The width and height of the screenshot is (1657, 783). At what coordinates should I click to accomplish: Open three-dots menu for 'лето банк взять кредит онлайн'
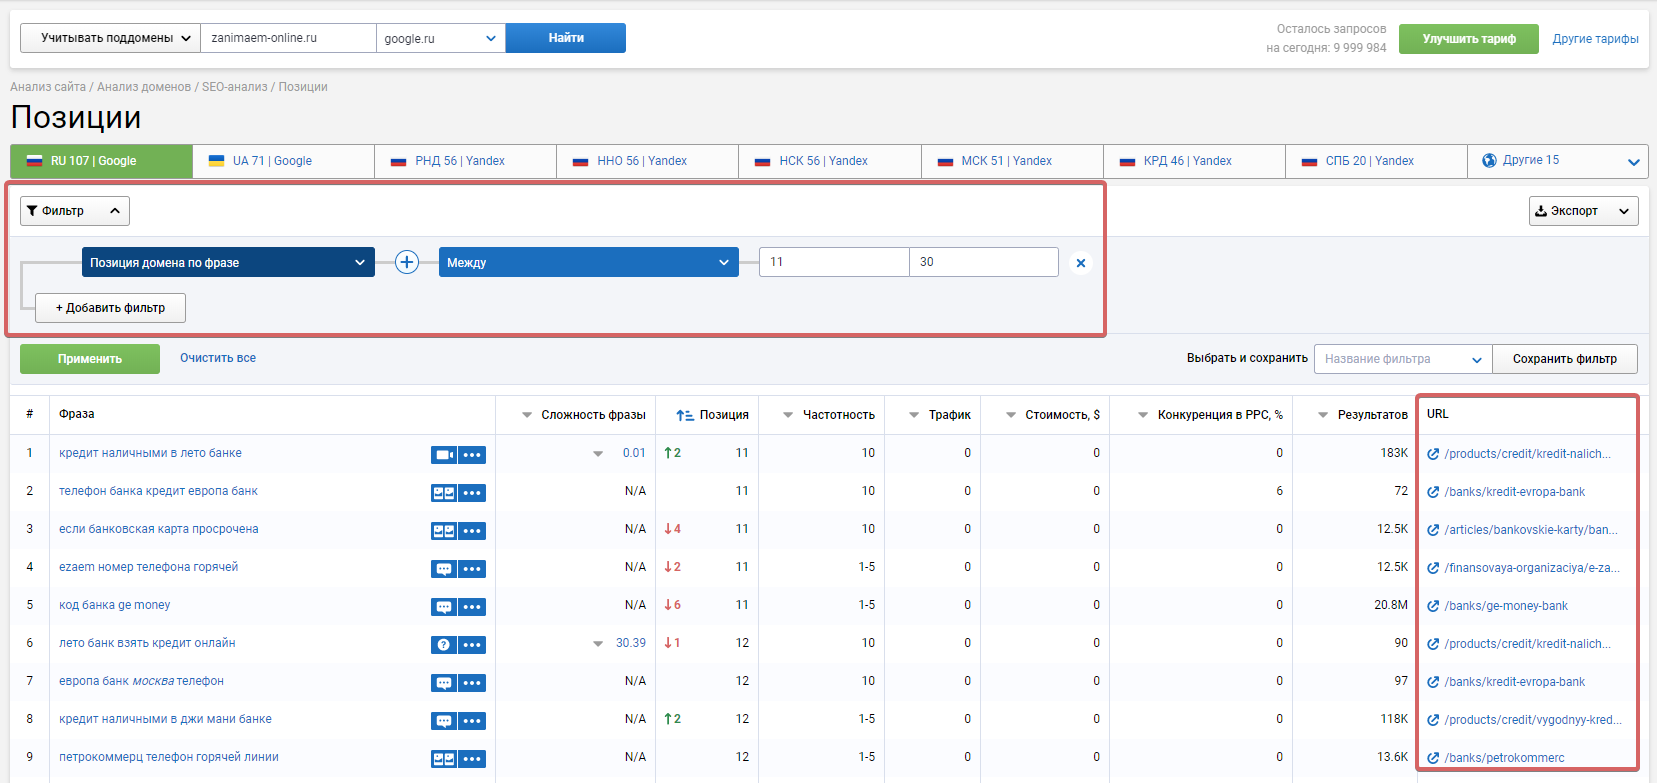(x=473, y=645)
